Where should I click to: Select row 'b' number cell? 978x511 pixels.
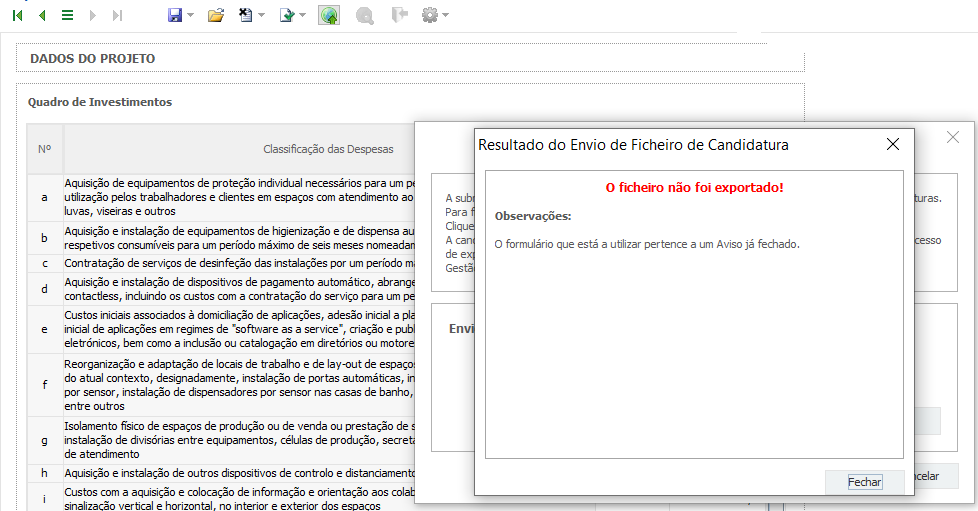point(44,238)
